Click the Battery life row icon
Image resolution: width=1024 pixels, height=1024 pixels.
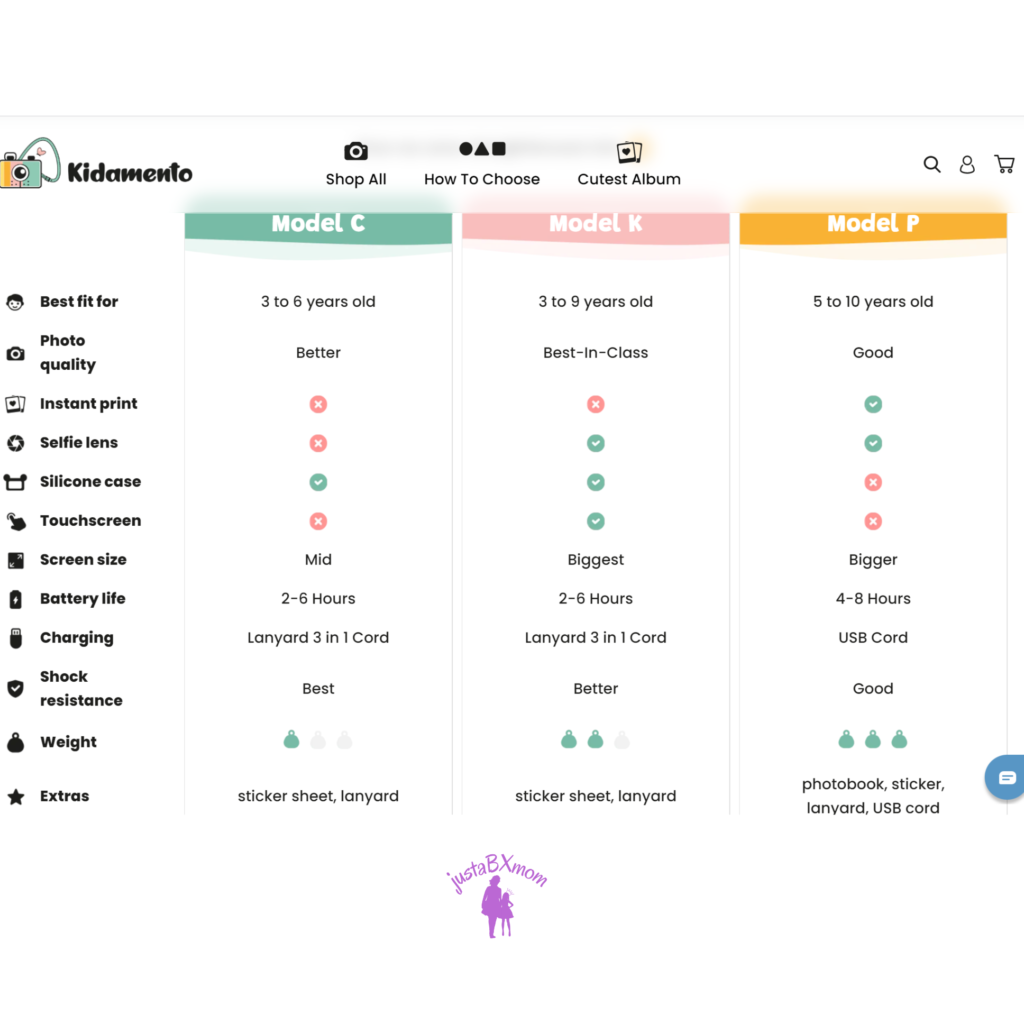[x=15, y=599]
